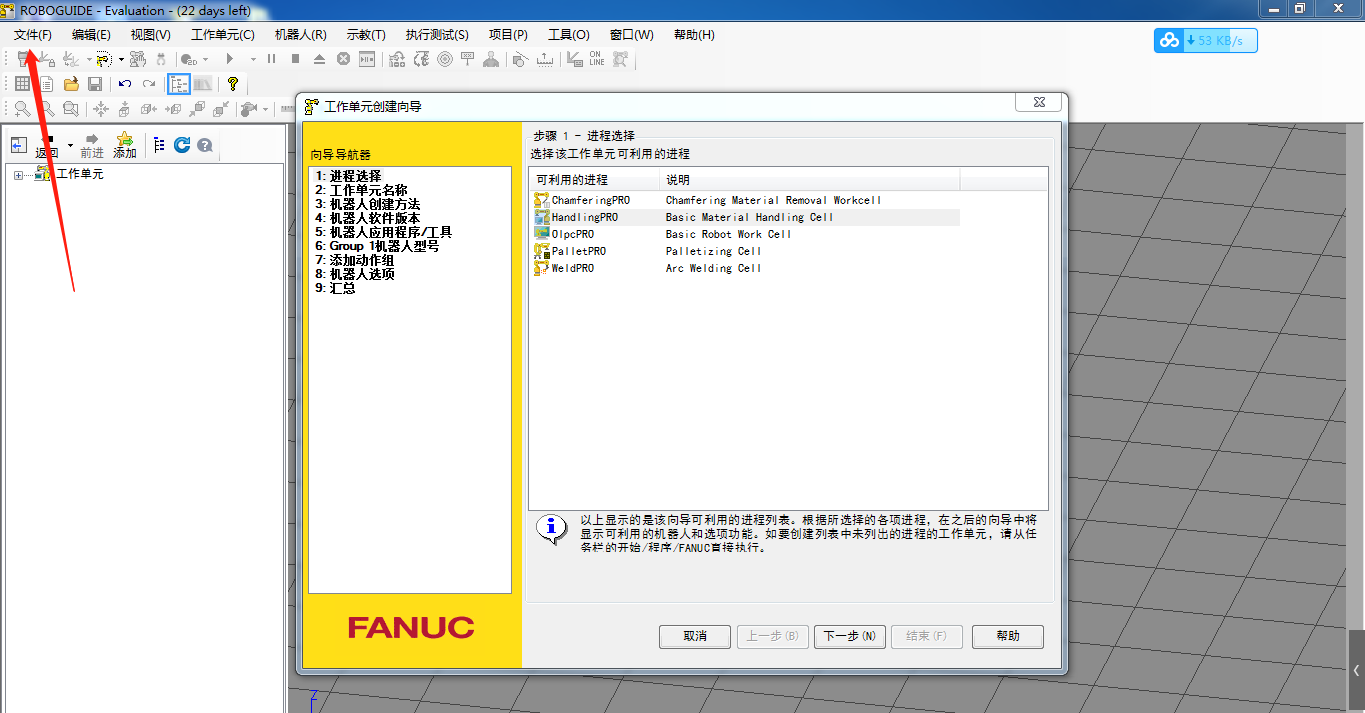The width and height of the screenshot is (1365, 713).
Task: Select the 工作单元 tree item
Action: (x=79, y=174)
